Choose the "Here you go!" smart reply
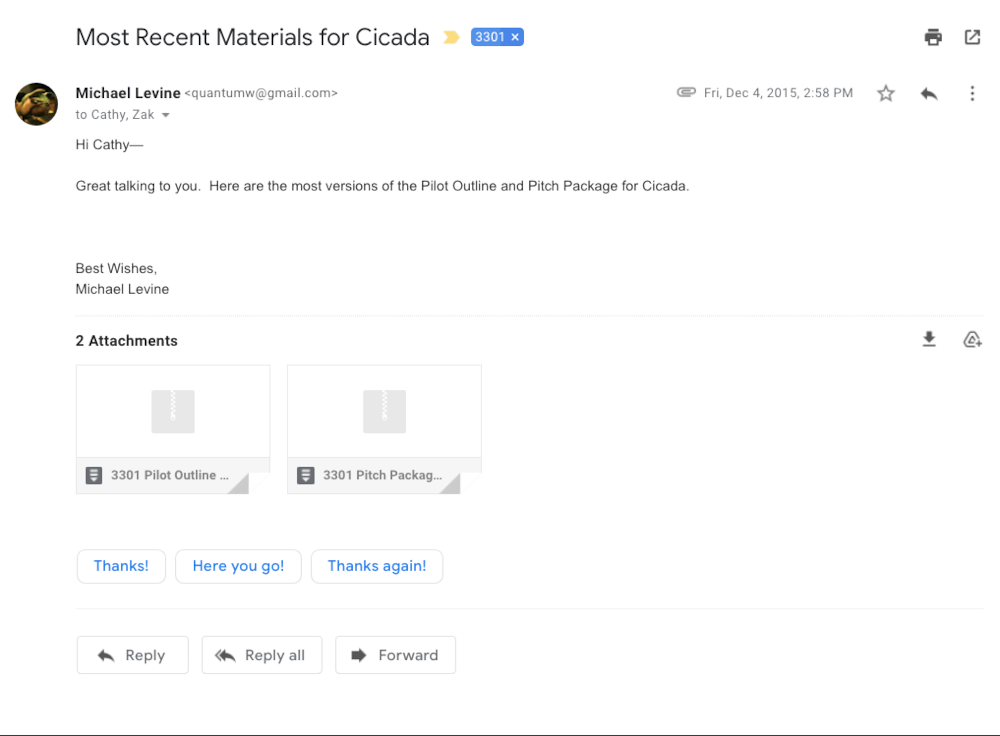Screen dimensions: 1000x736 point(238,566)
